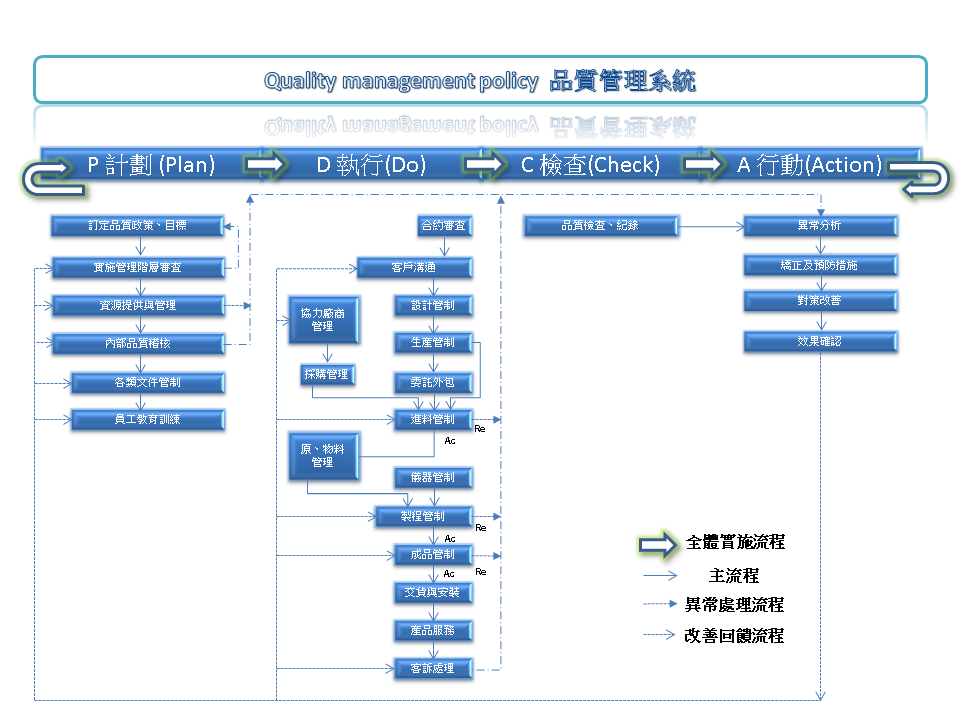Click the 員工教育訓練 box
The height and width of the screenshot is (720, 960).
coord(148,419)
